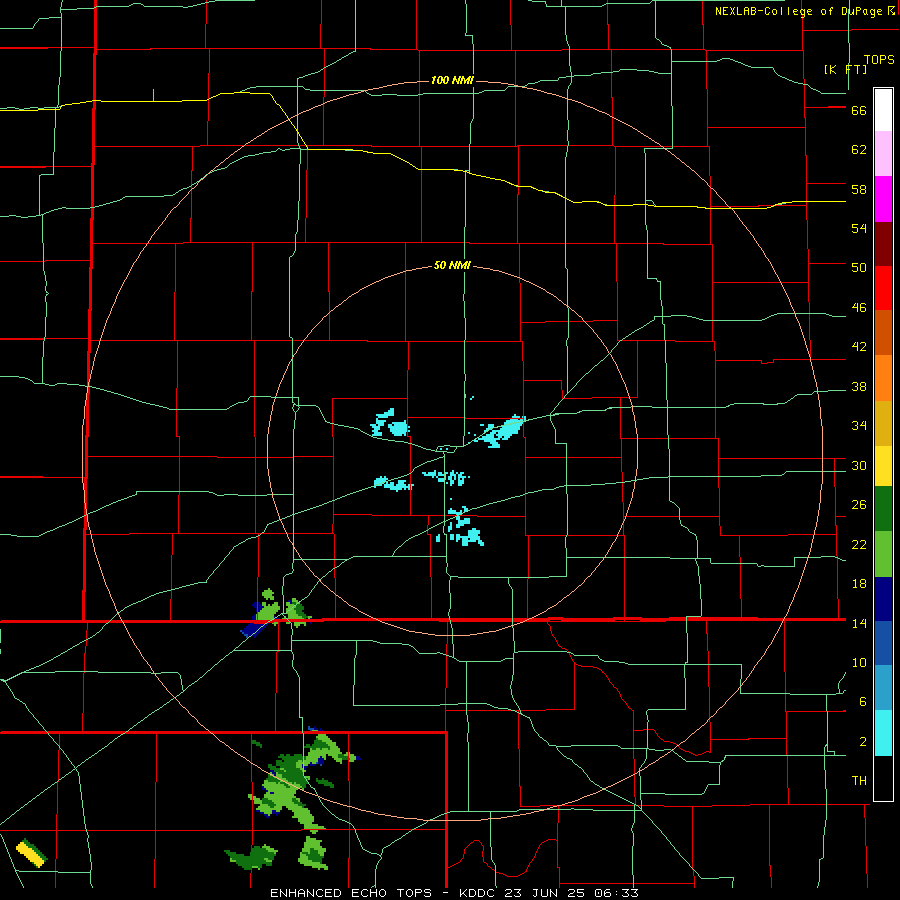Click the 26 value on the legend
900x900 pixels.
click(859, 505)
